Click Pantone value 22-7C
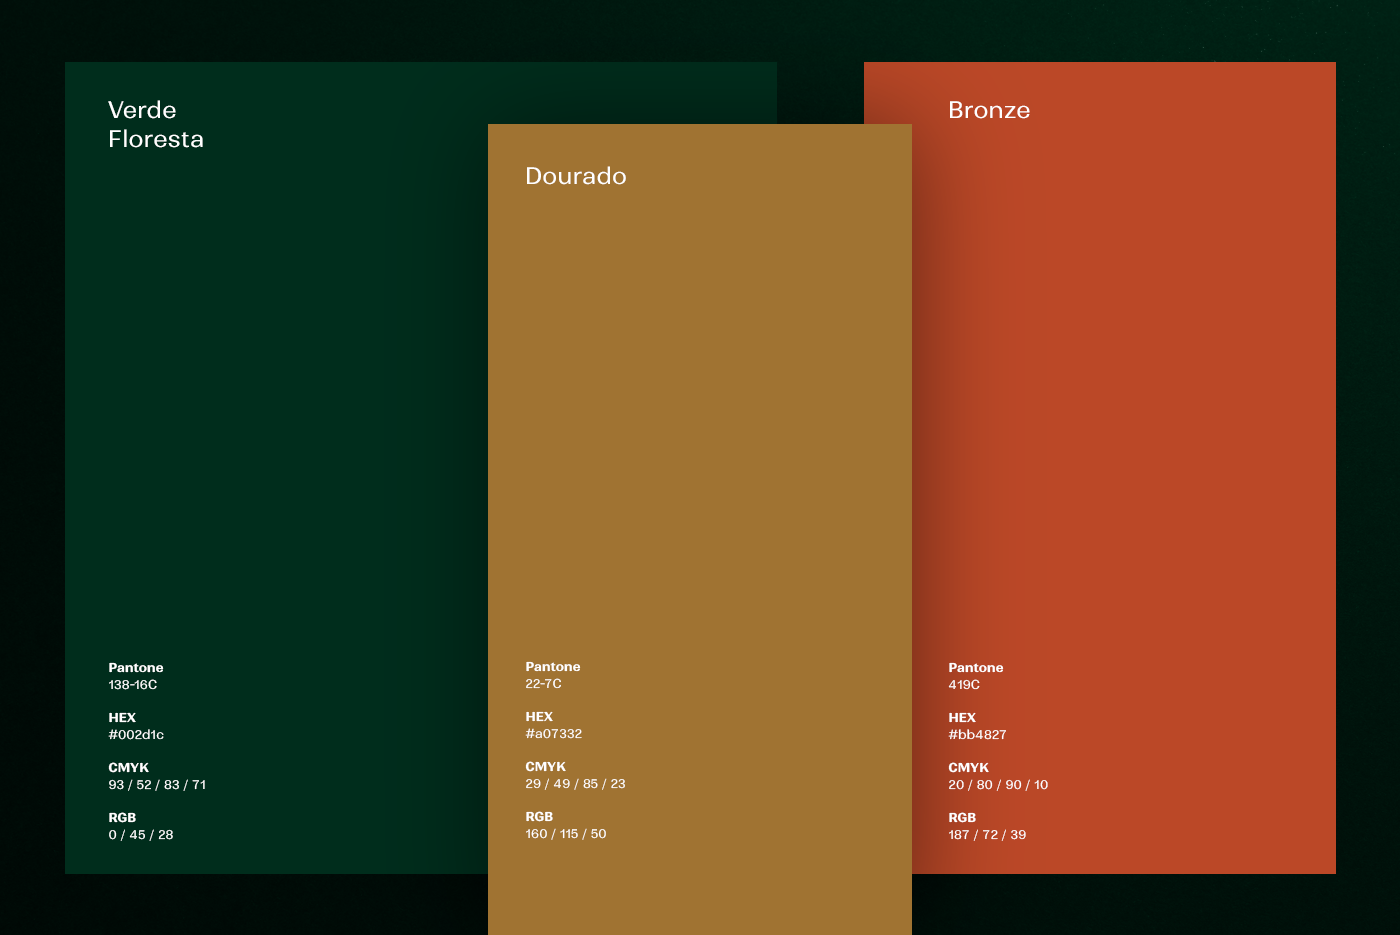 (543, 684)
